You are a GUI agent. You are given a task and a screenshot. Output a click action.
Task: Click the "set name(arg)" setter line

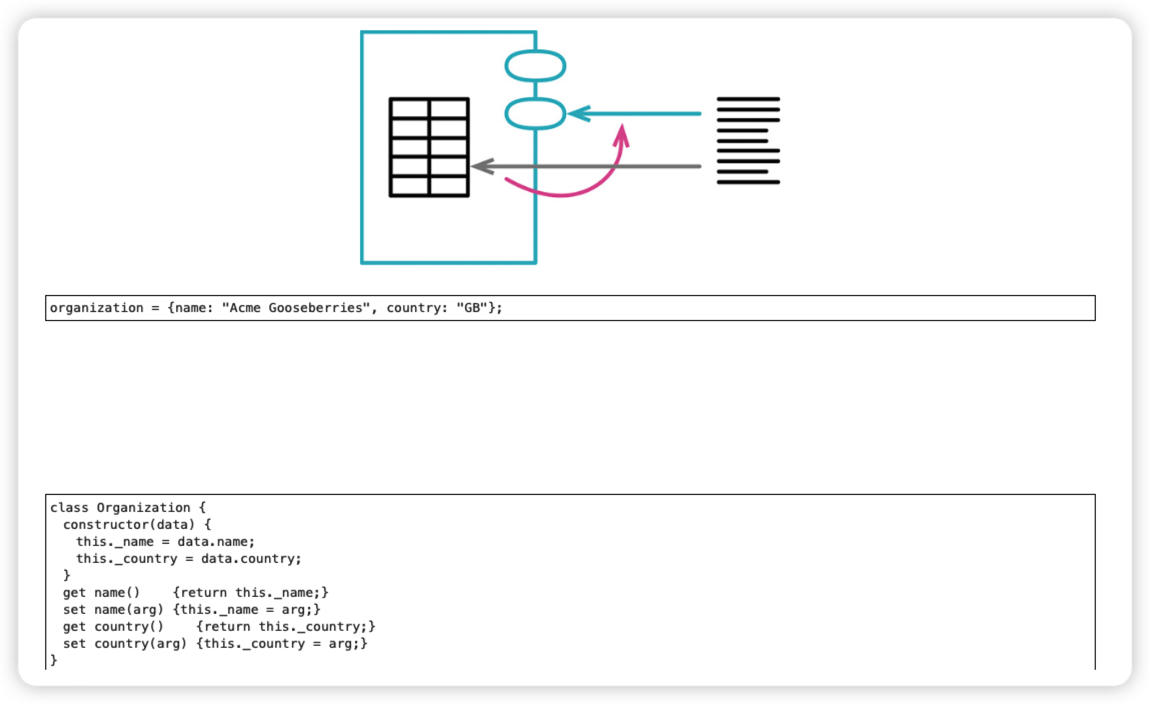[x=191, y=609]
